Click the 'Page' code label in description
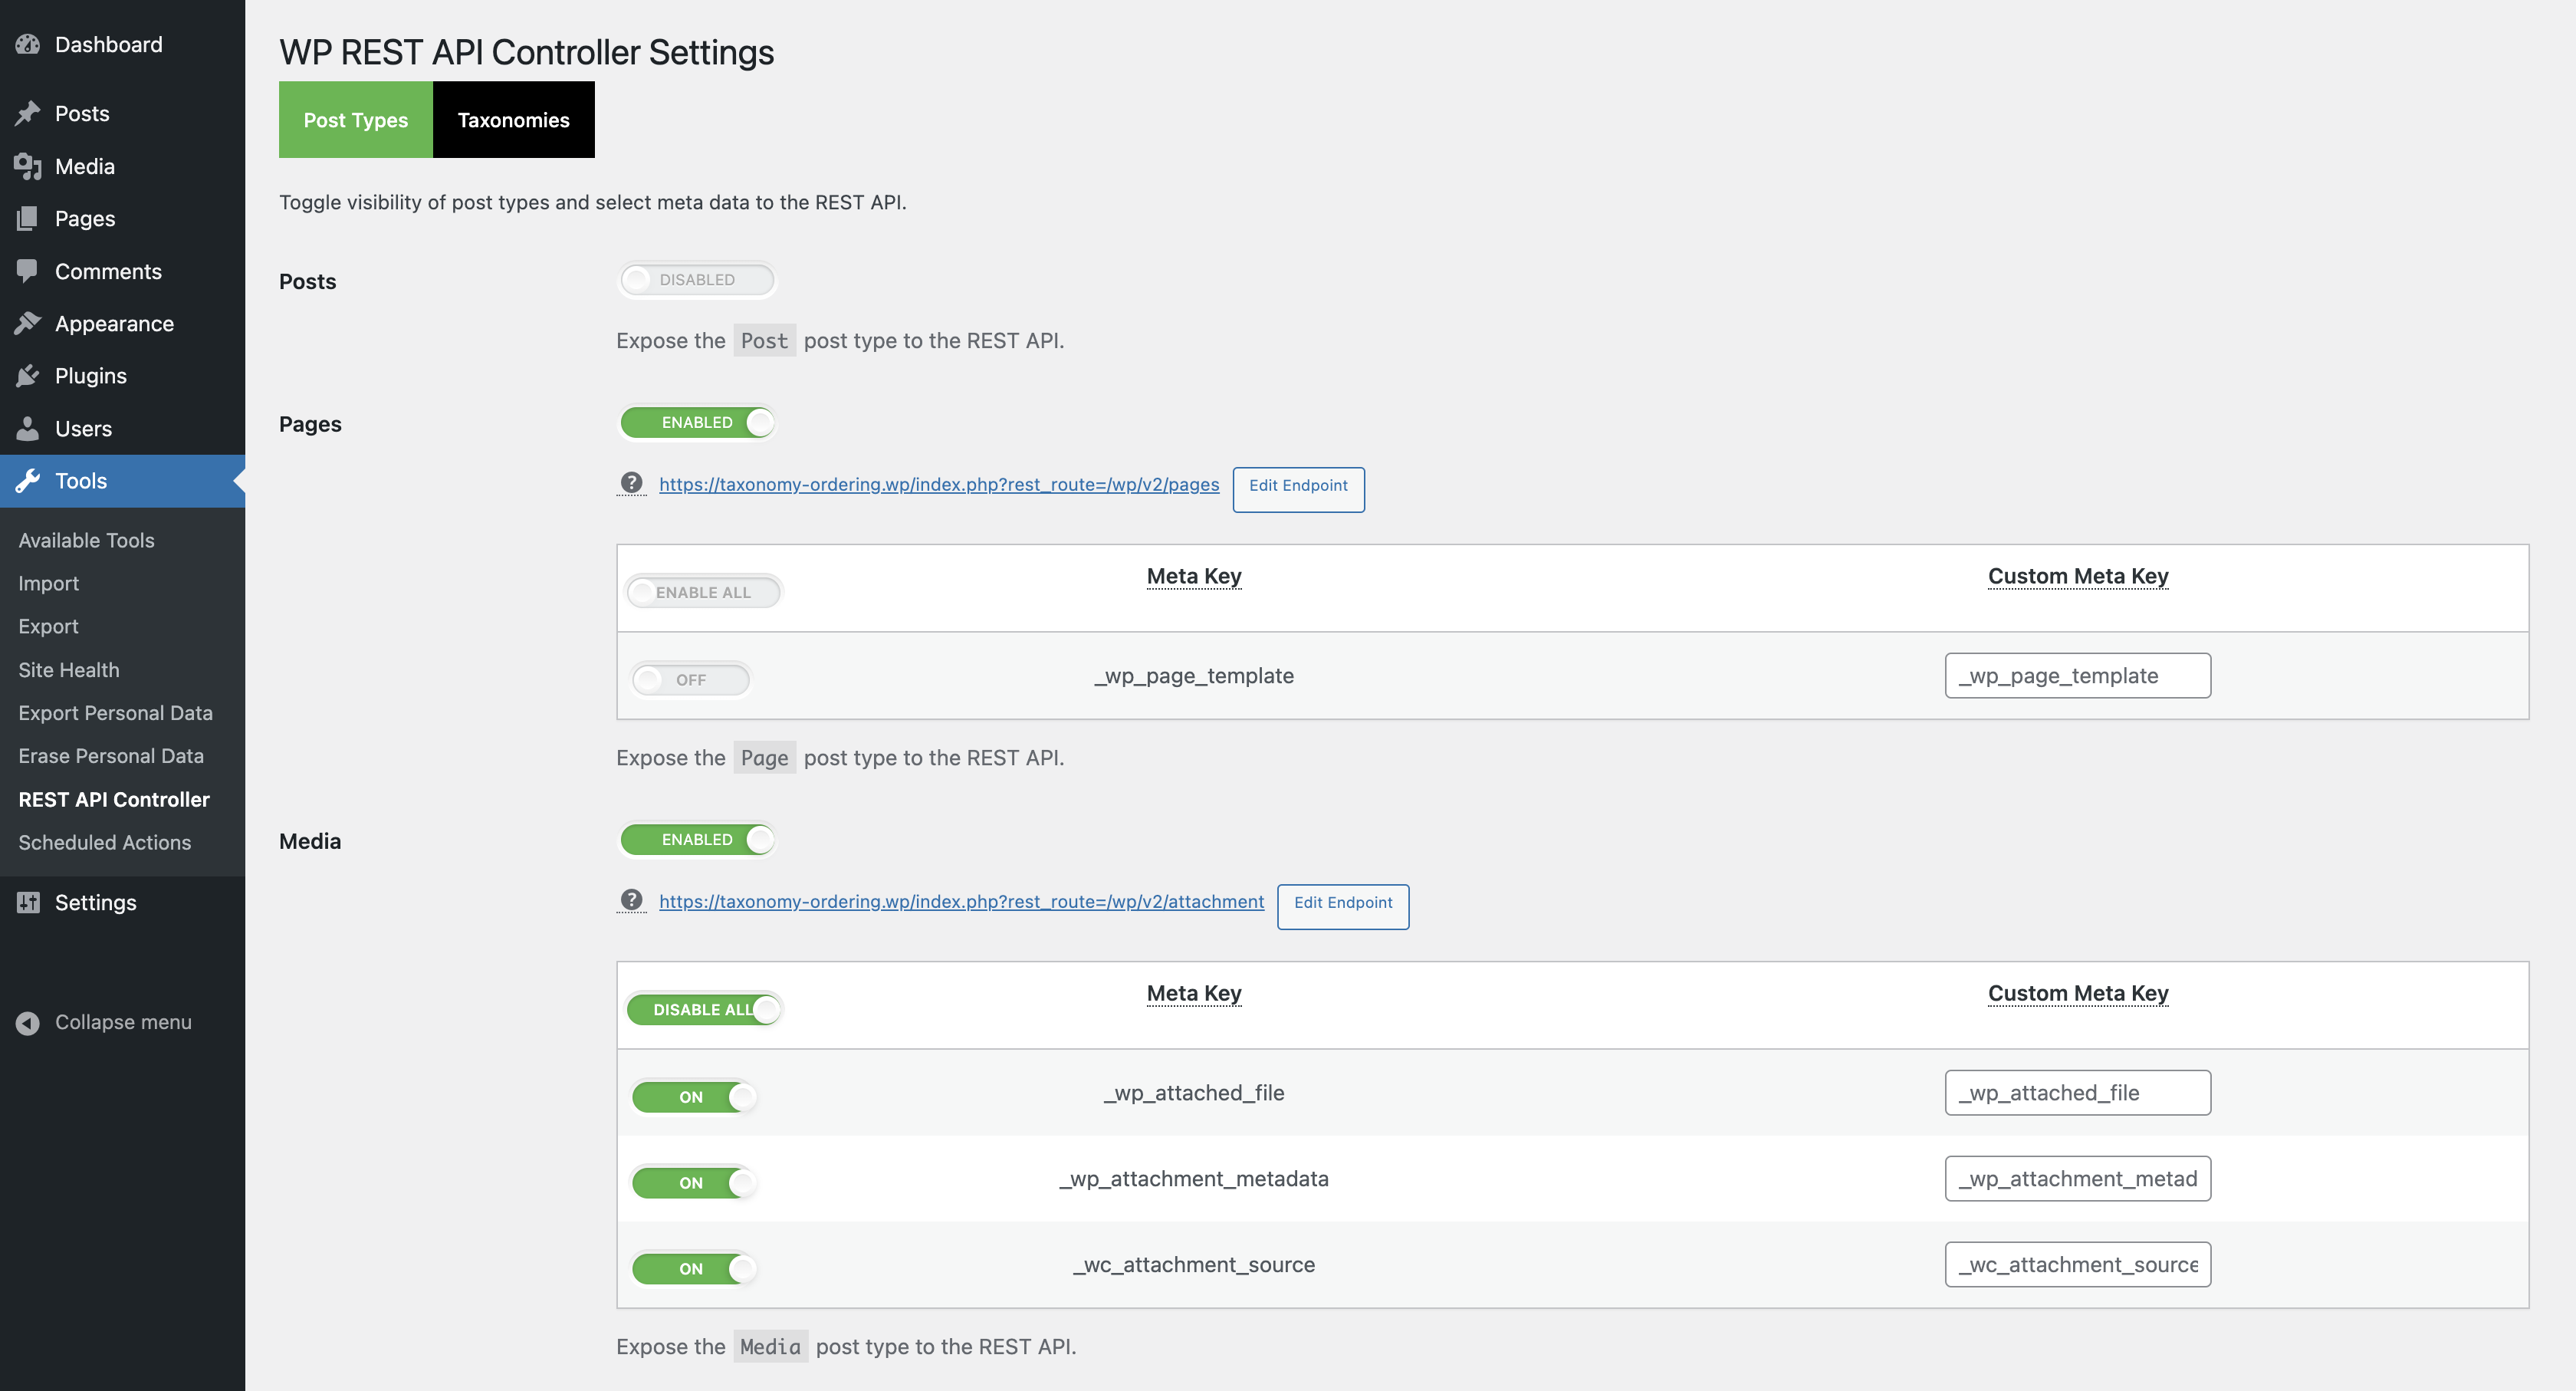Image resolution: width=2576 pixels, height=1391 pixels. coord(764,757)
